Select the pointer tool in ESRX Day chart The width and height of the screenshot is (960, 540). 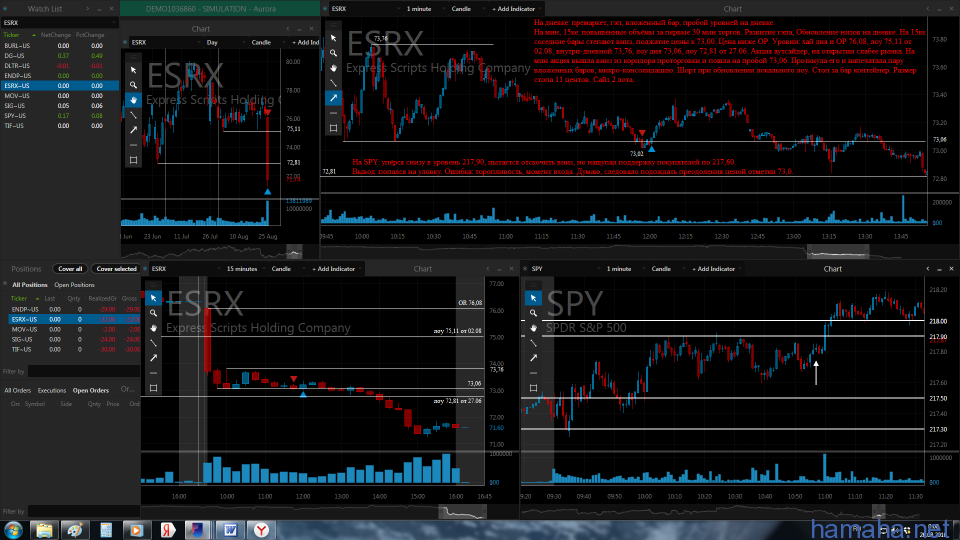(x=133, y=70)
